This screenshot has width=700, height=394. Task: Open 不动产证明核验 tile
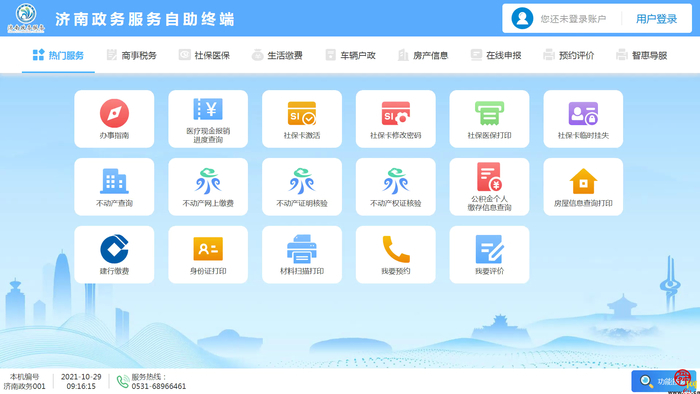tap(302, 187)
